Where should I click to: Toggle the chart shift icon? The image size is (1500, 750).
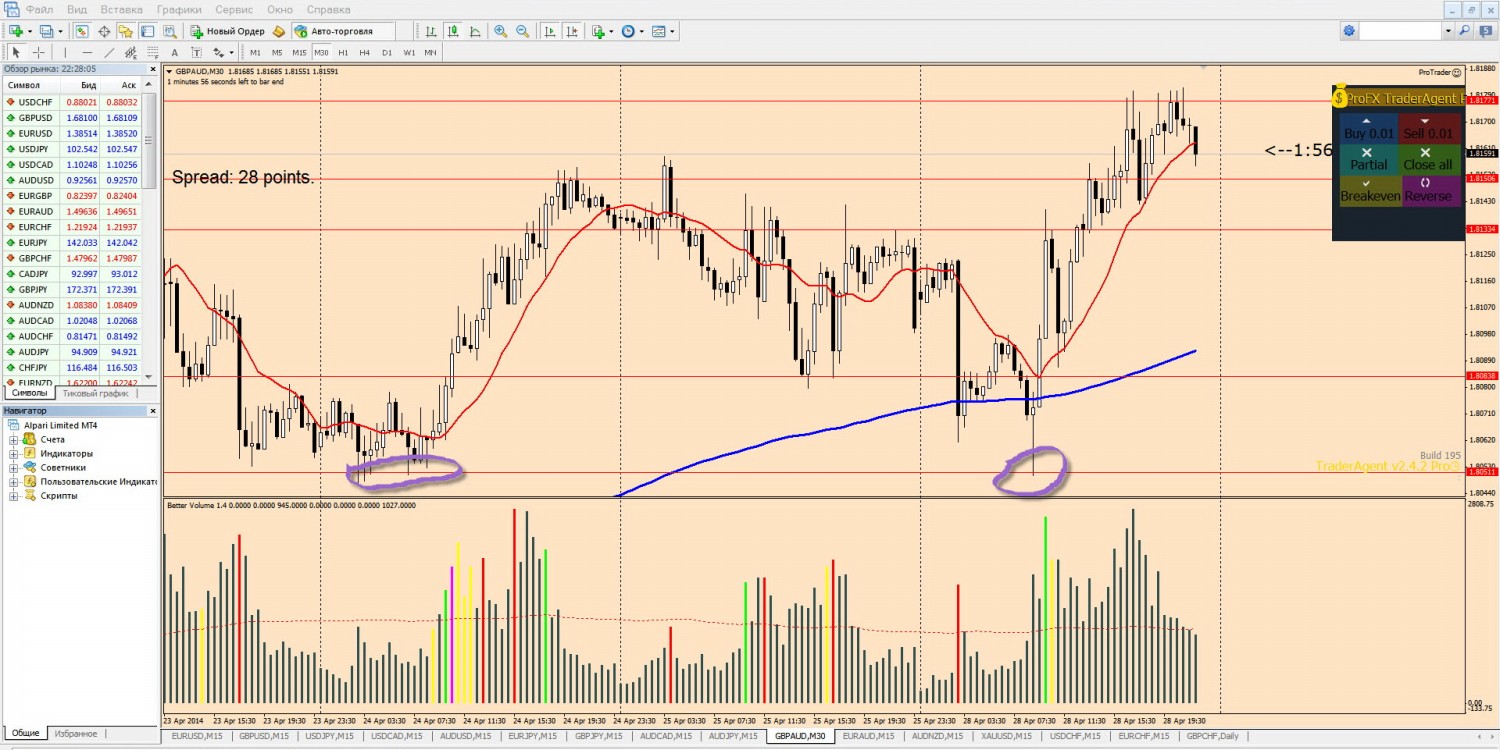tap(572, 31)
